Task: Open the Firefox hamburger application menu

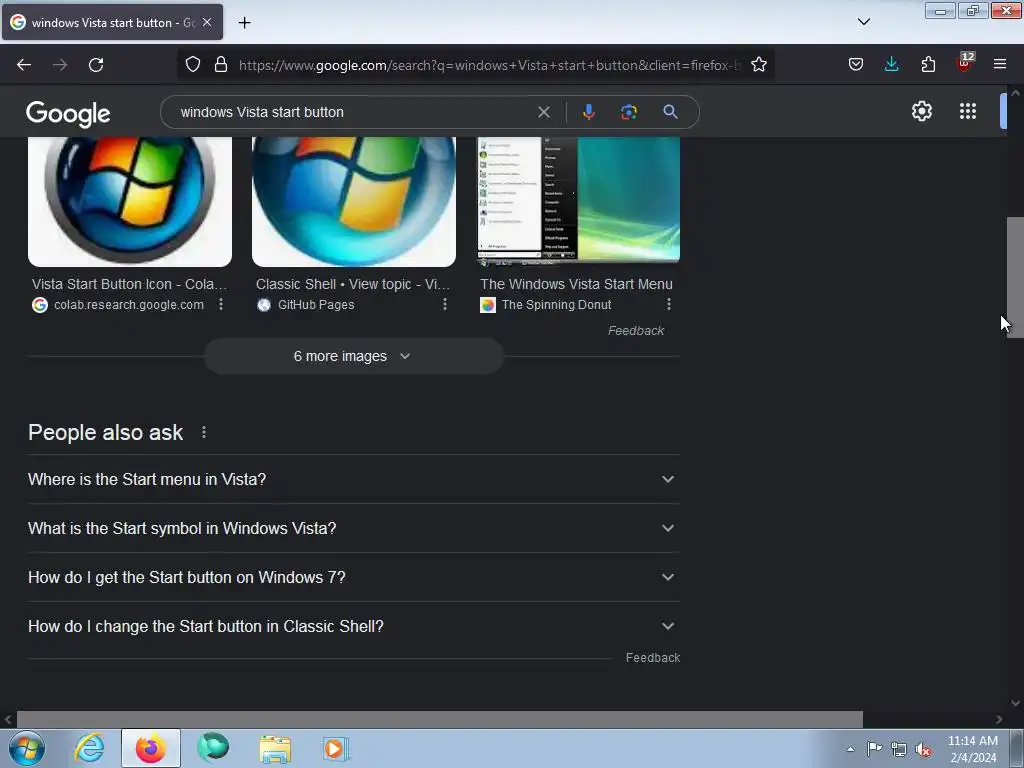Action: 999,65
